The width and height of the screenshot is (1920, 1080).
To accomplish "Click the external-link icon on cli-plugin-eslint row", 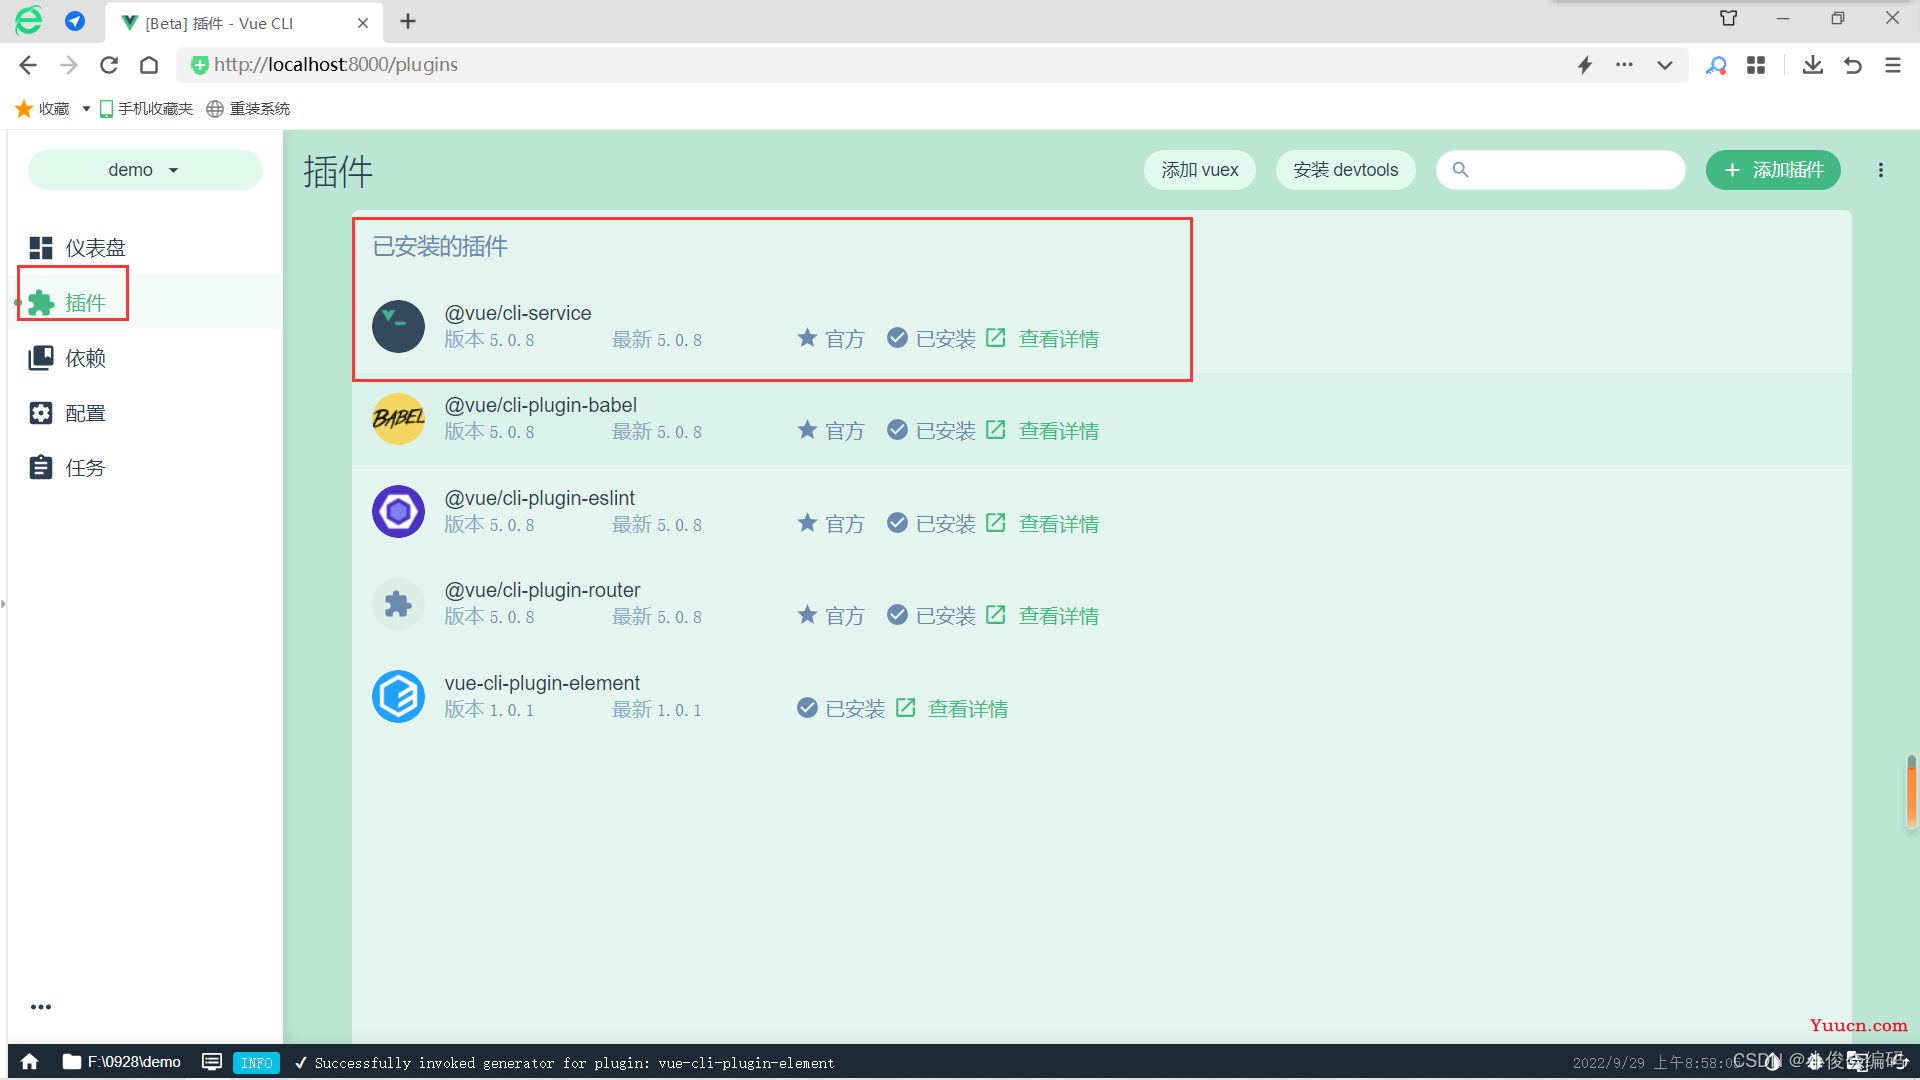I will [x=995, y=523].
